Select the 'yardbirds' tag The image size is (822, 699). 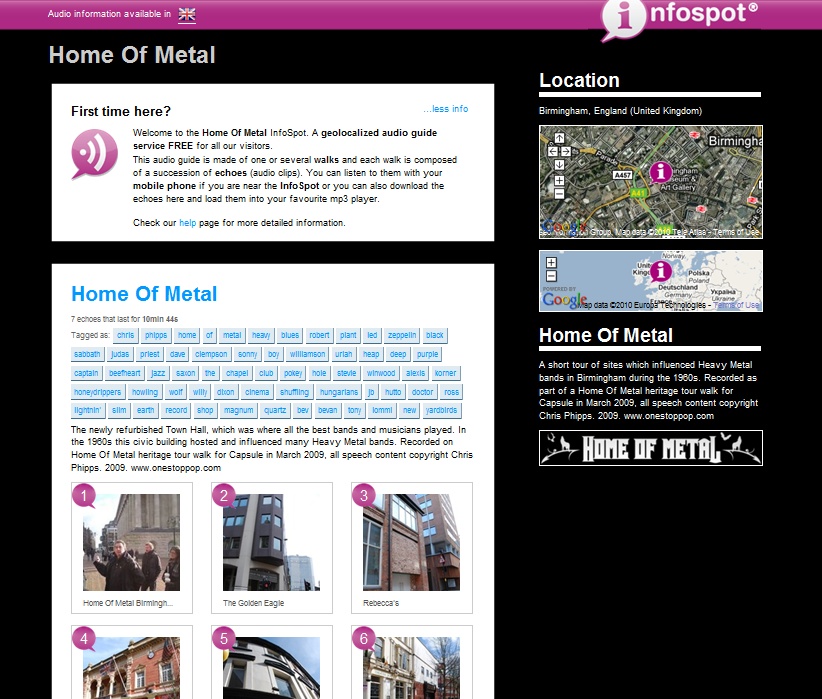pyautogui.click(x=441, y=410)
